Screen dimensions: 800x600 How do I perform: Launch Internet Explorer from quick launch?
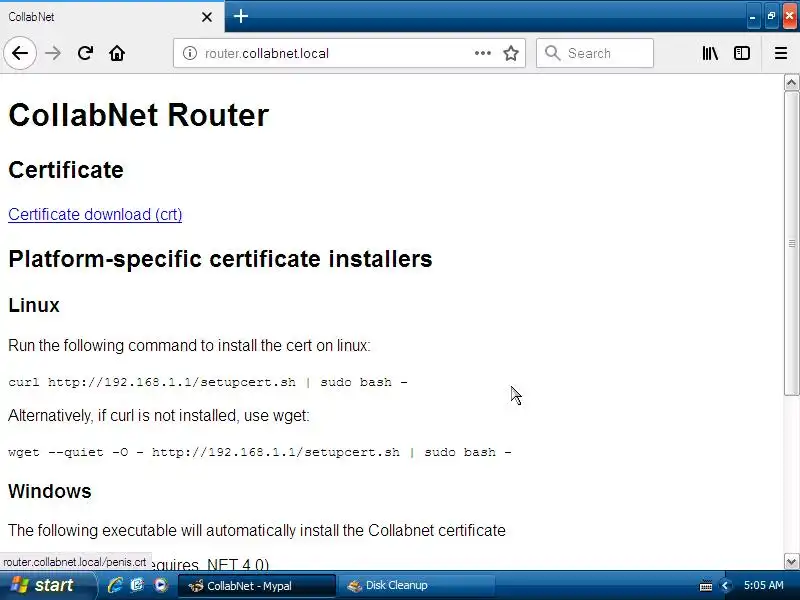(115, 585)
